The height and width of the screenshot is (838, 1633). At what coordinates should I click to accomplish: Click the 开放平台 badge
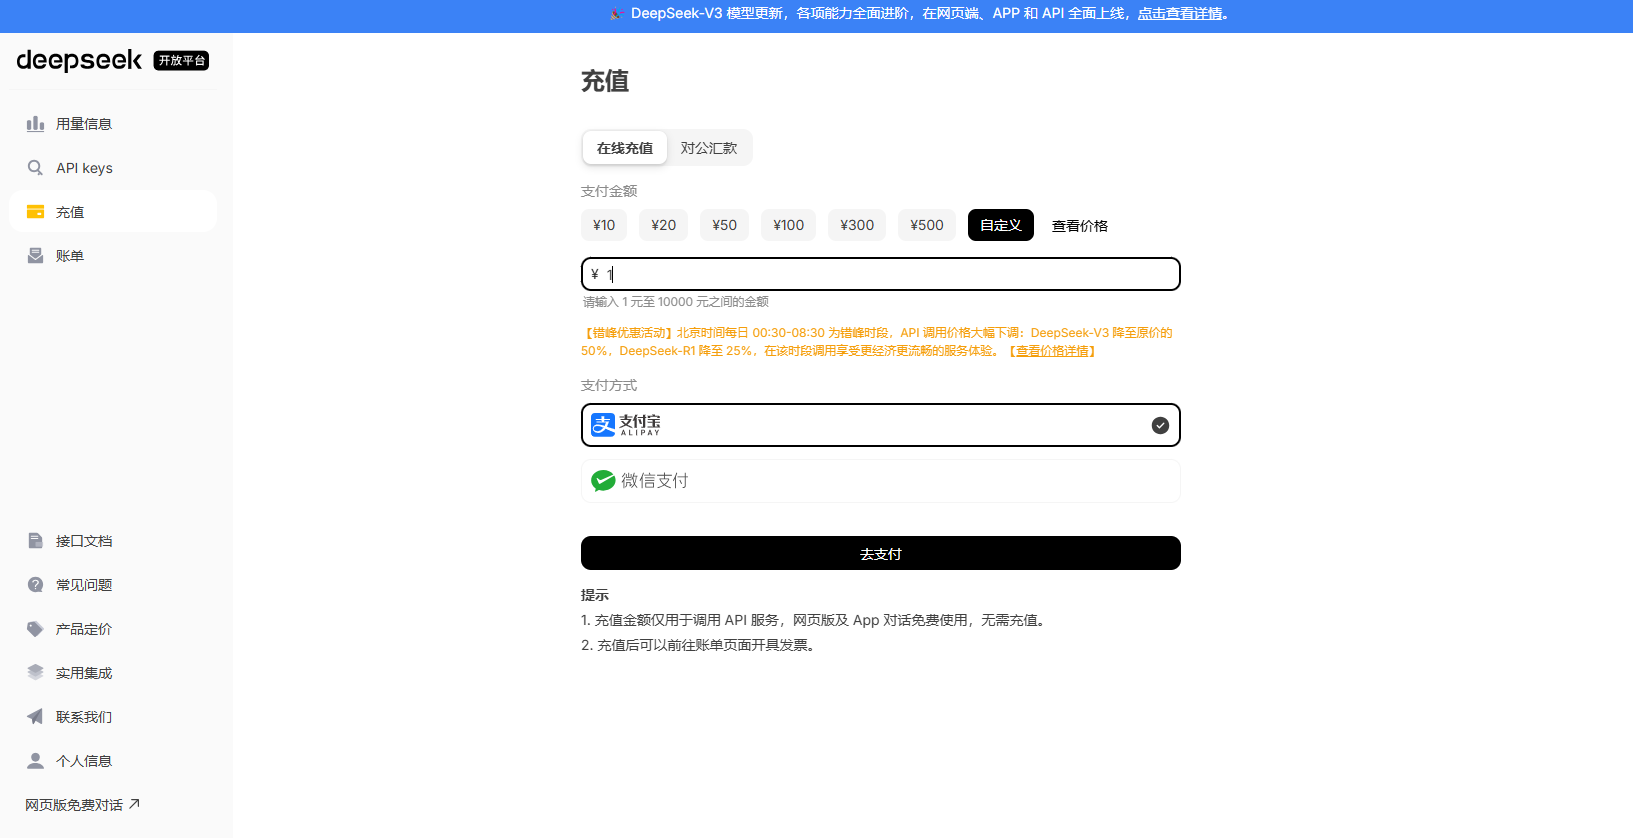pos(181,61)
